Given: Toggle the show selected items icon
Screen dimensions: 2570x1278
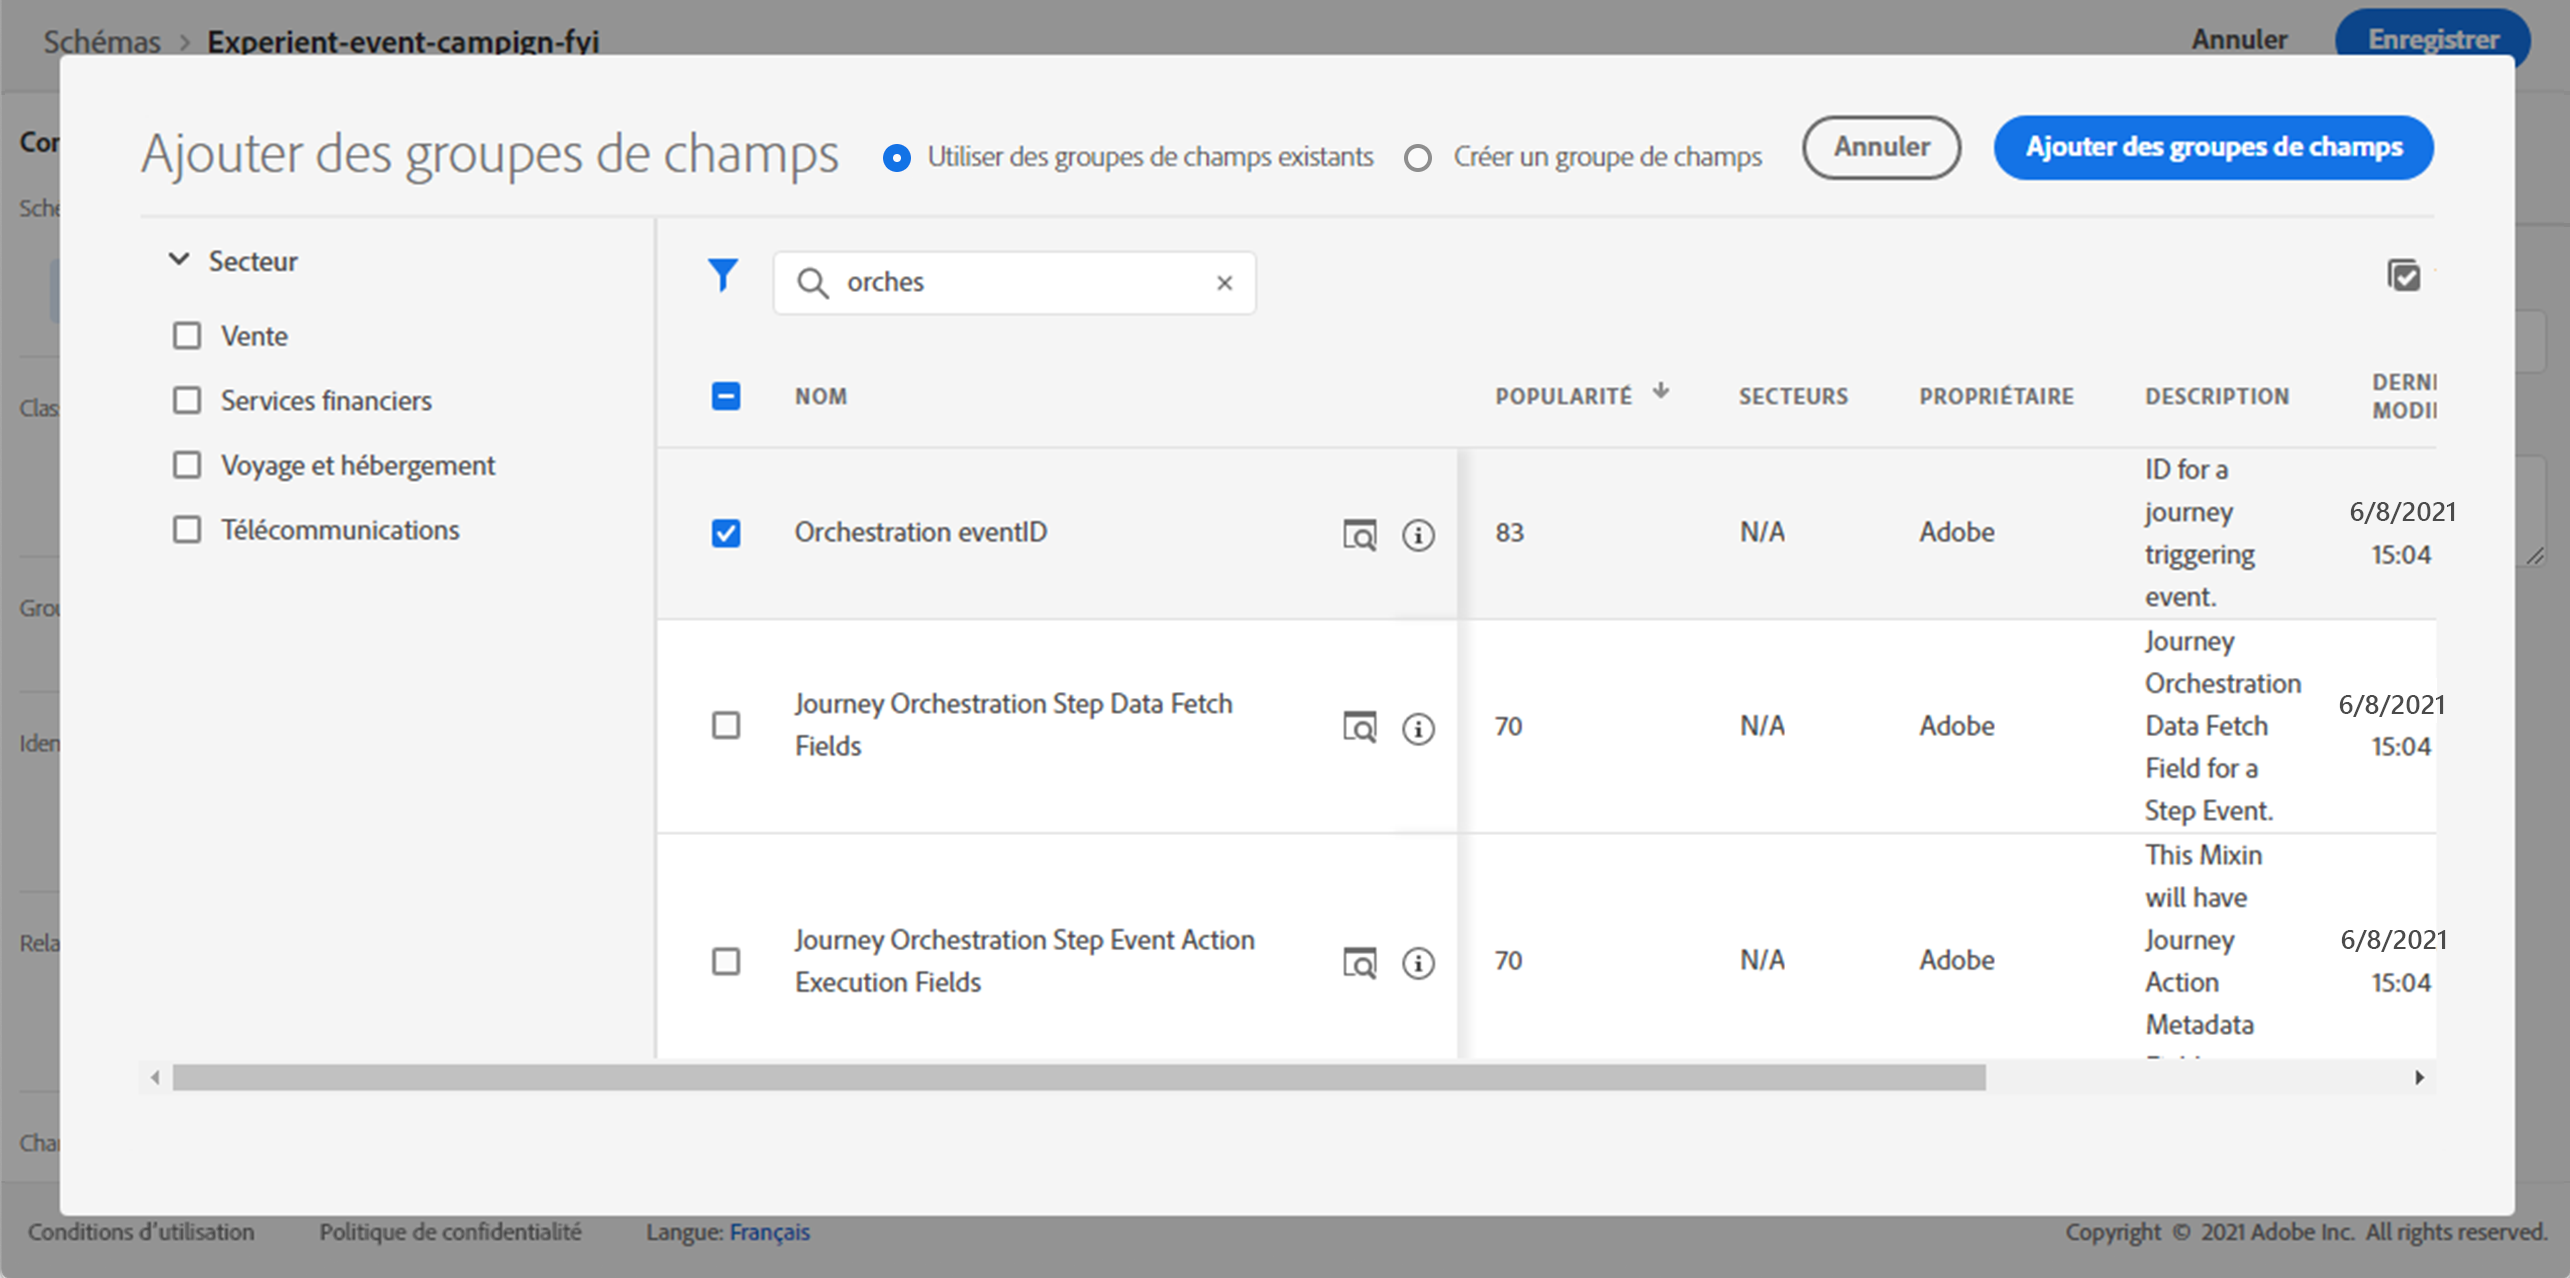Looking at the screenshot, I should (2404, 275).
